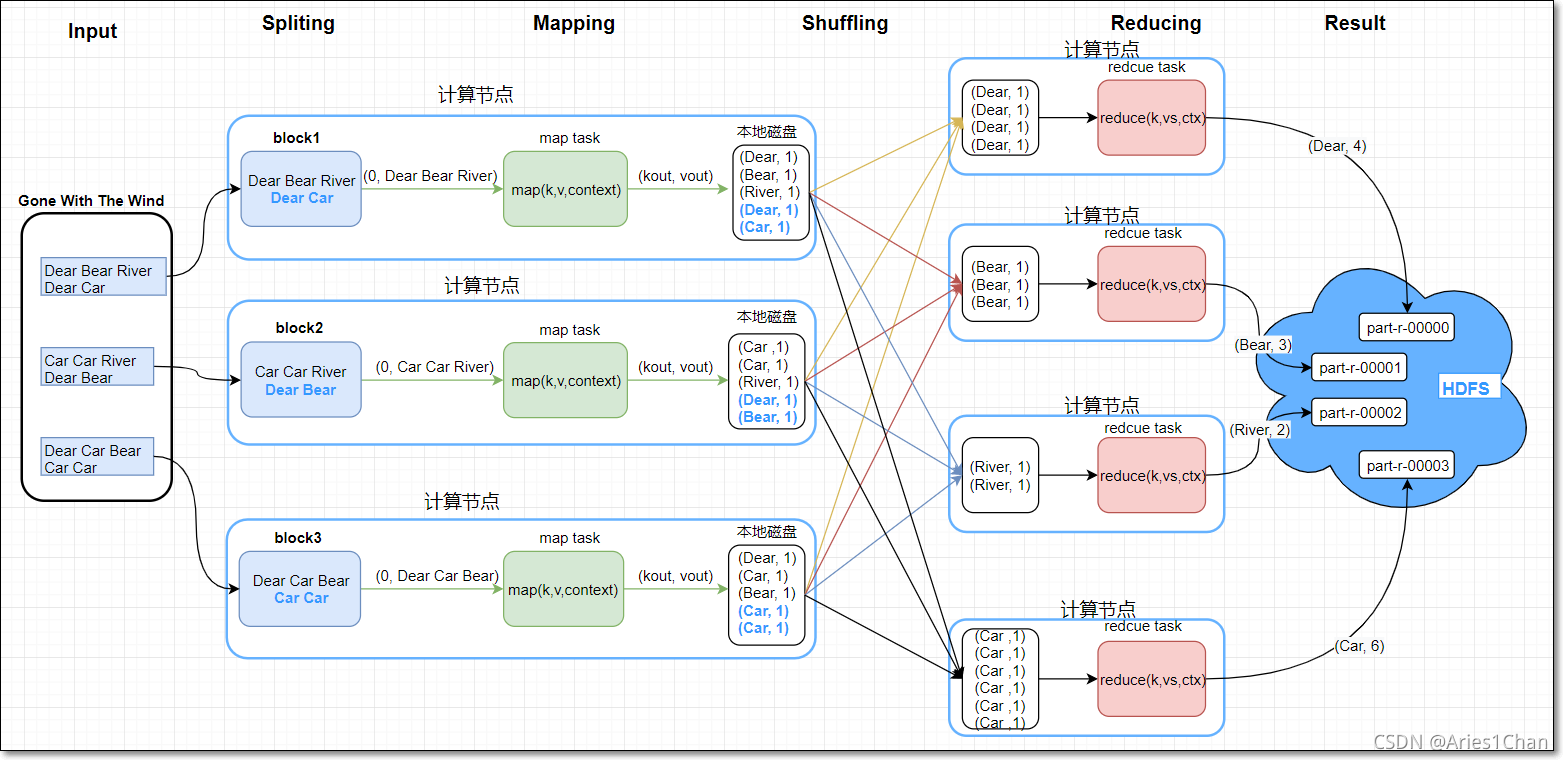
Task: Select the reduce(k,vs,ctx) box beside Bear list
Action: (x=1151, y=285)
